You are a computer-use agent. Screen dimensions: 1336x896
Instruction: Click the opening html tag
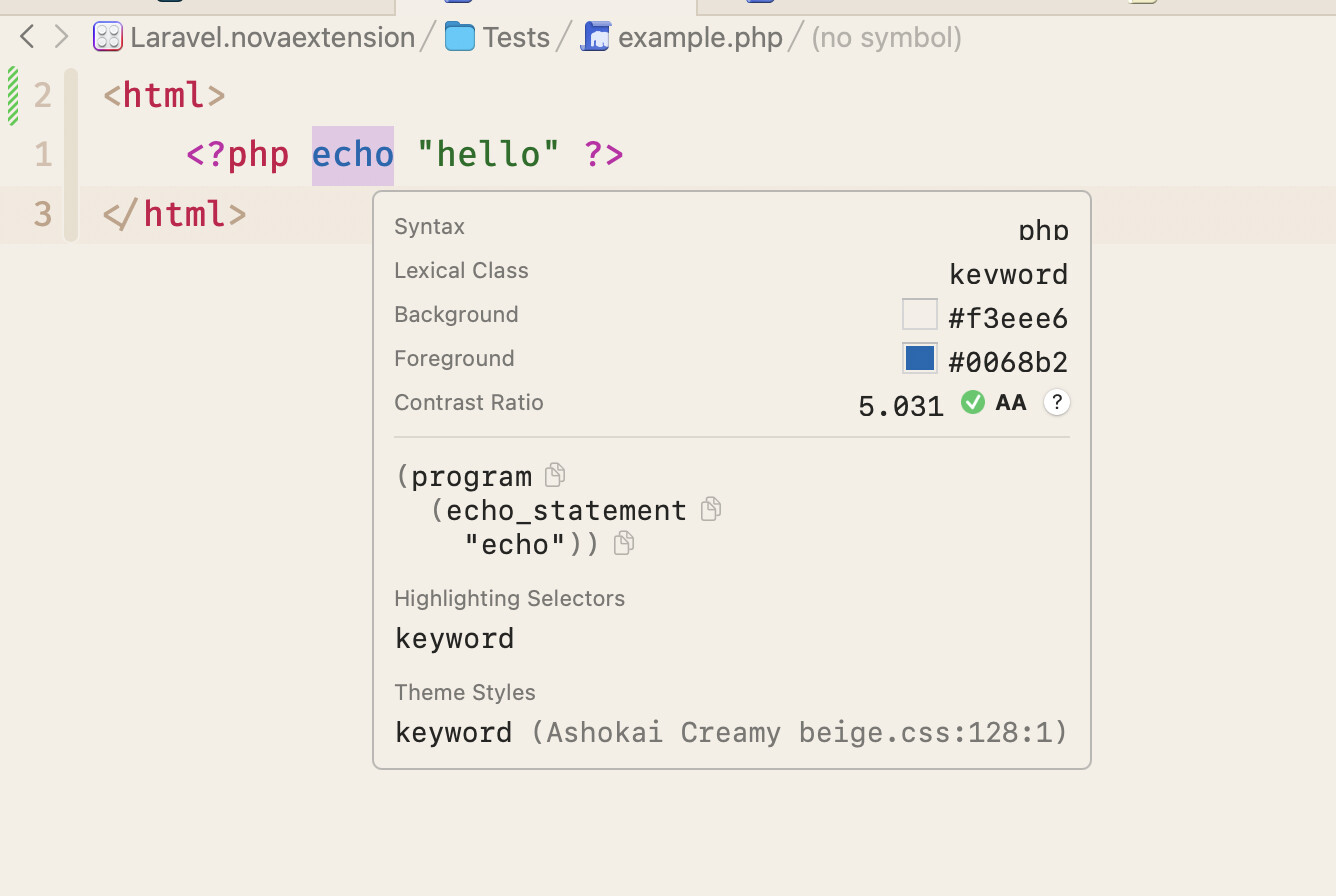tap(165, 95)
